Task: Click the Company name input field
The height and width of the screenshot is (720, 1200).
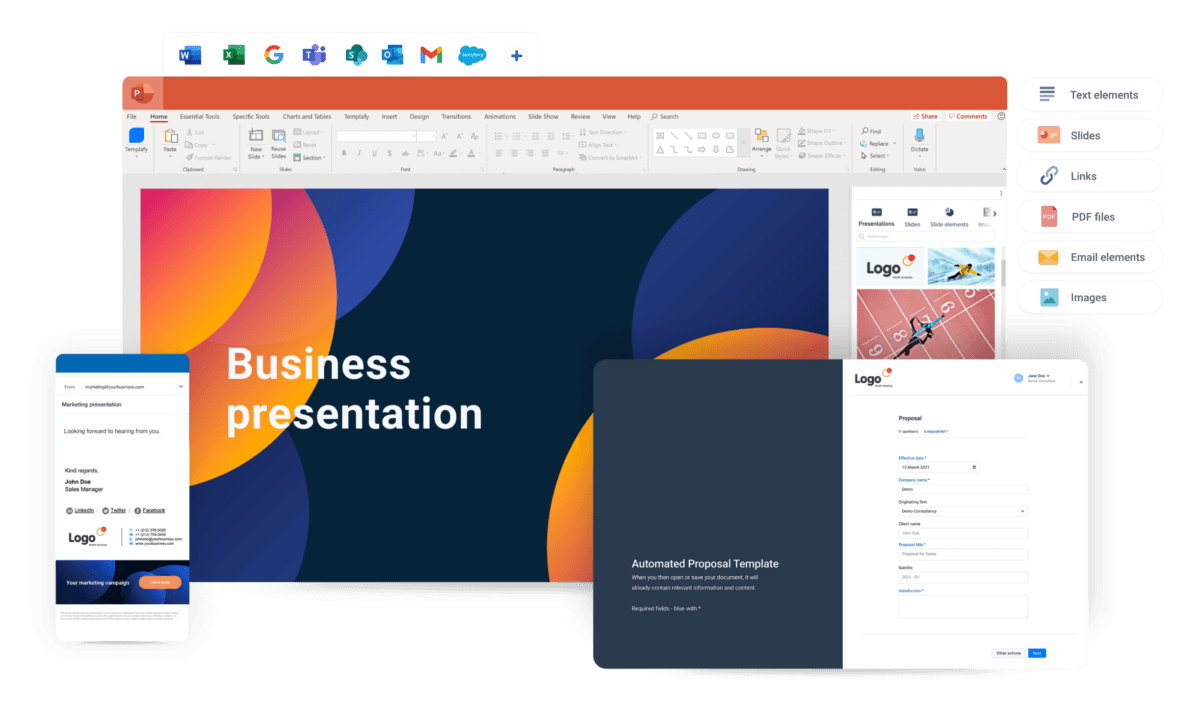Action: (x=963, y=489)
